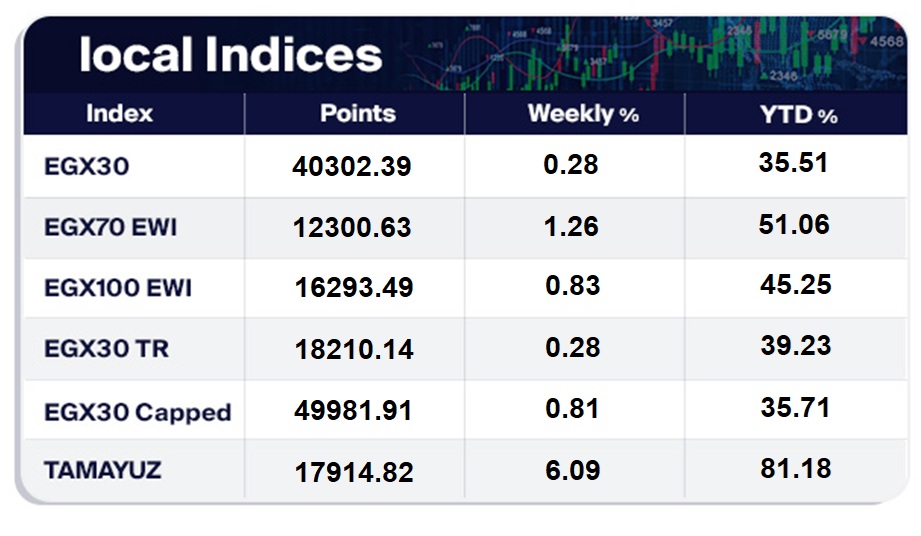Select the 12300.63 points cell

352,228
